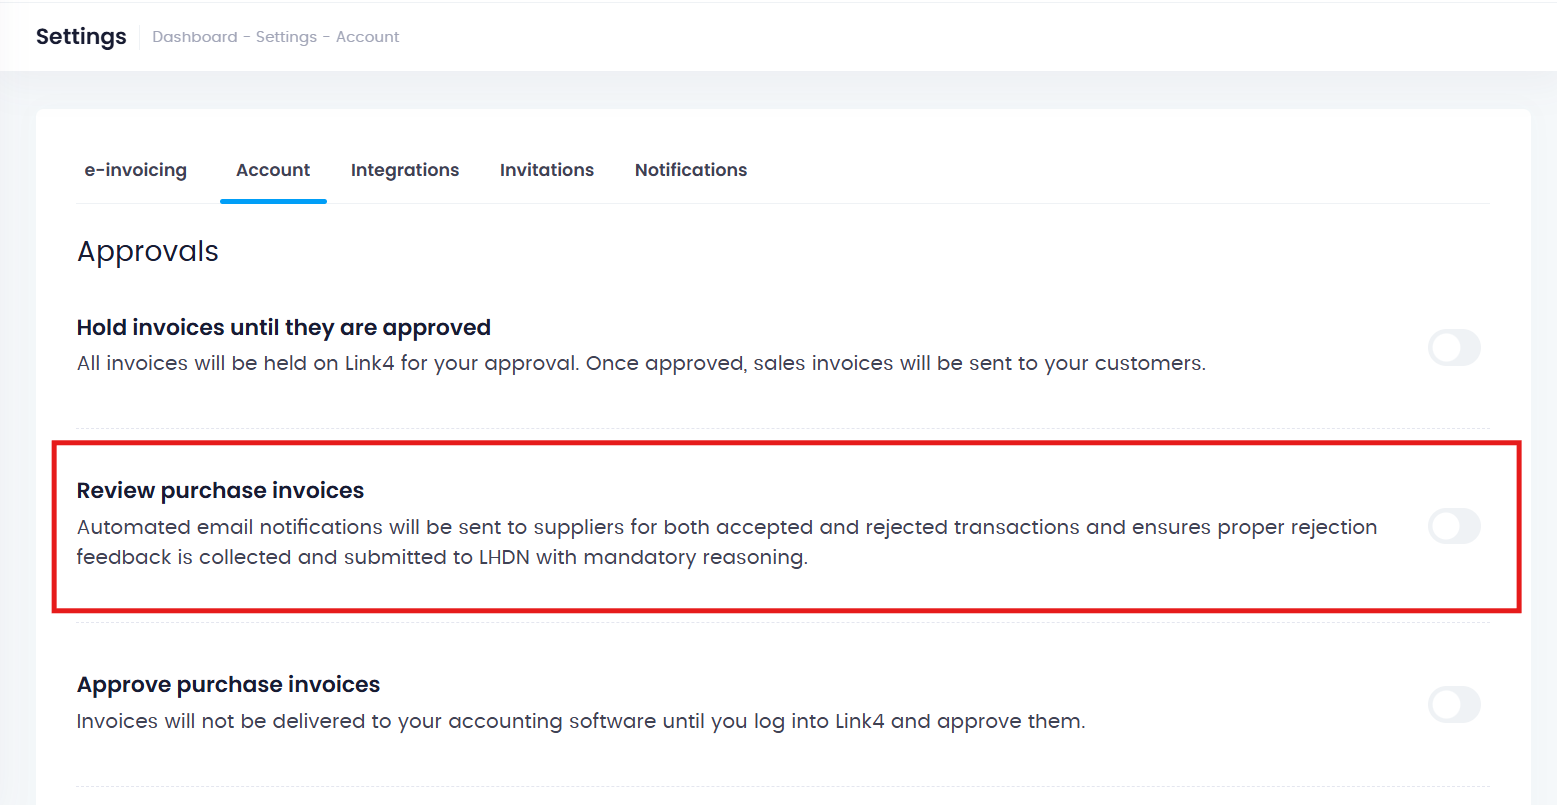Switch to the Integrations tab

[x=405, y=170]
